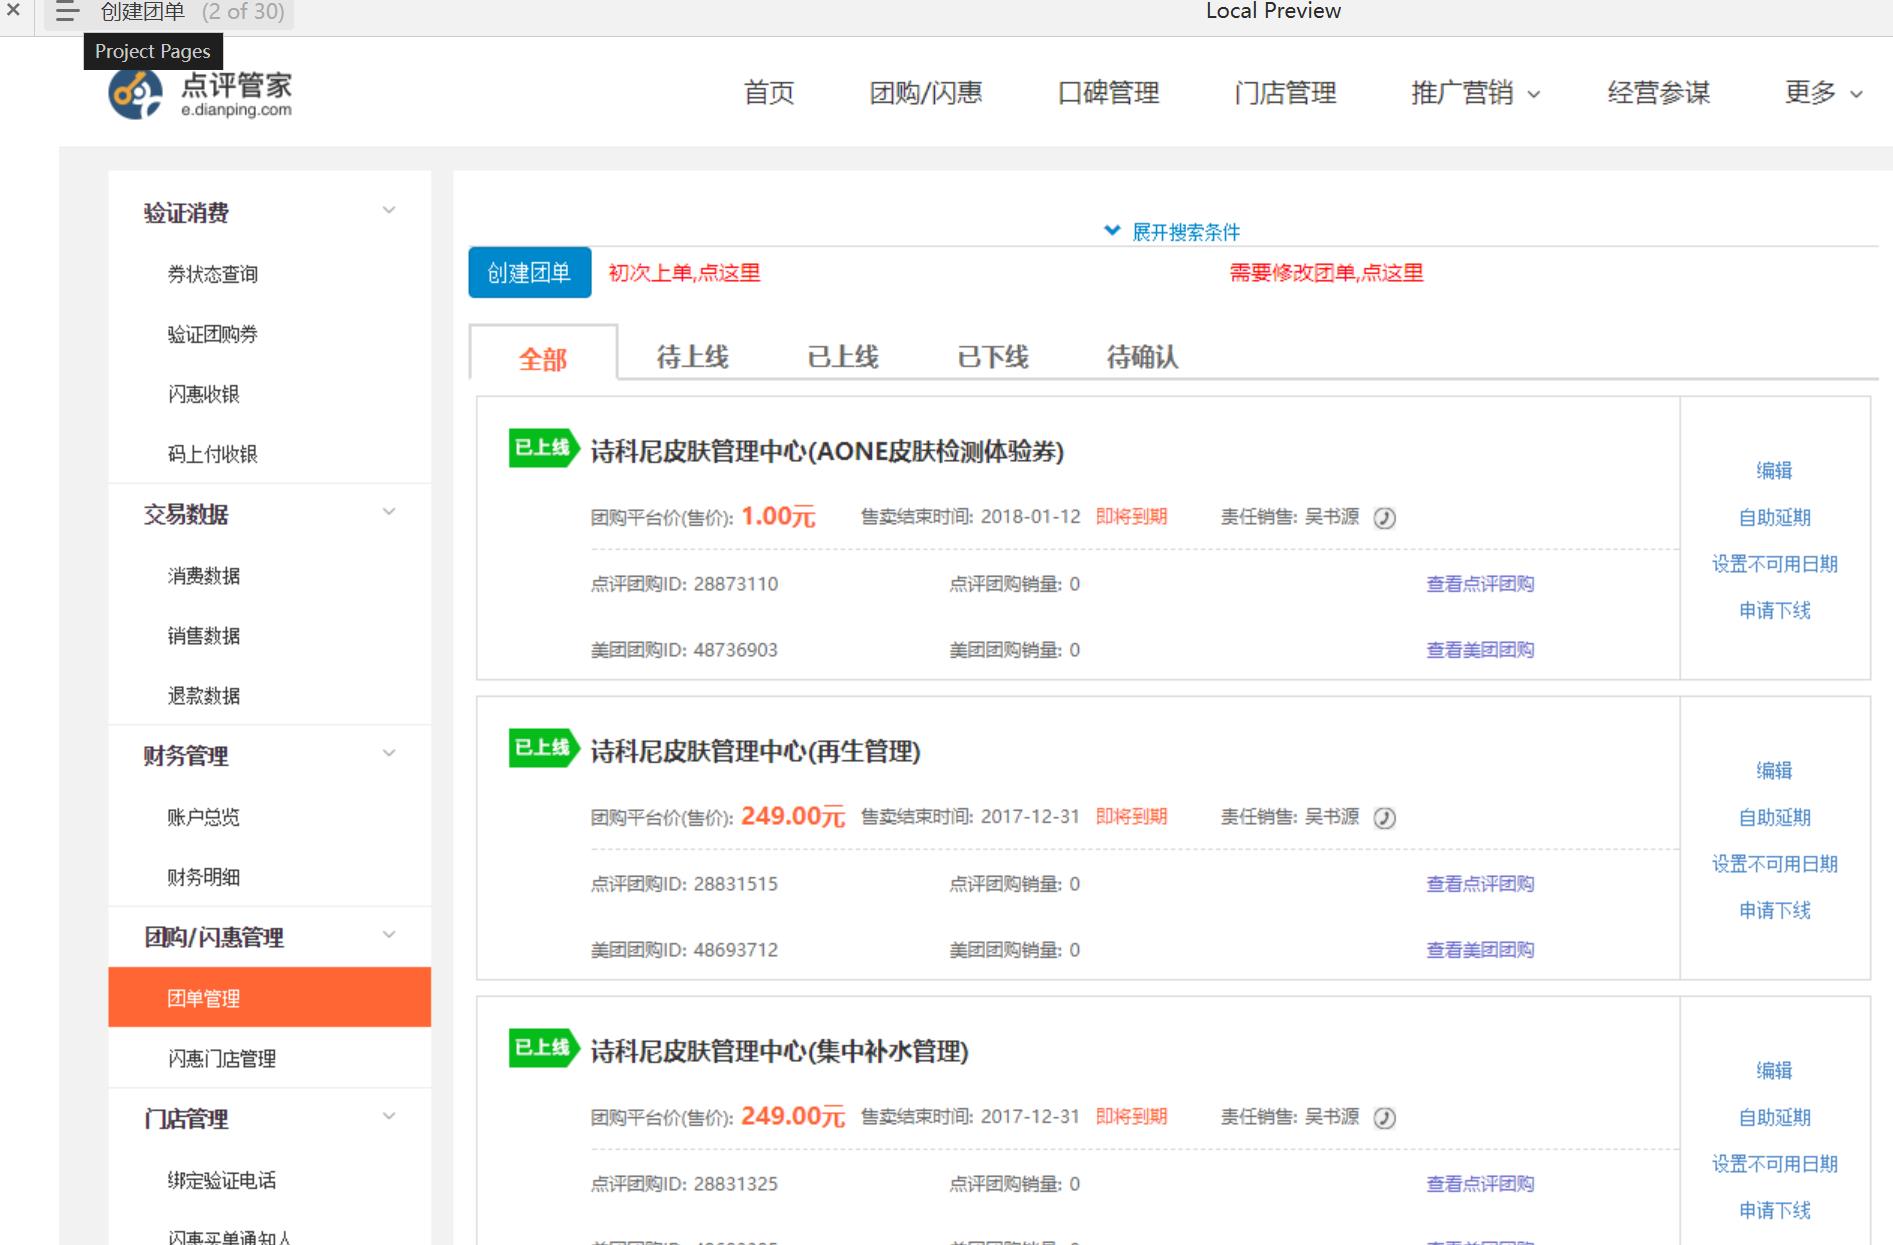Collapse the 团购/闪惠管理 section chevron
This screenshot has height=1245, width=1893.
389,935
